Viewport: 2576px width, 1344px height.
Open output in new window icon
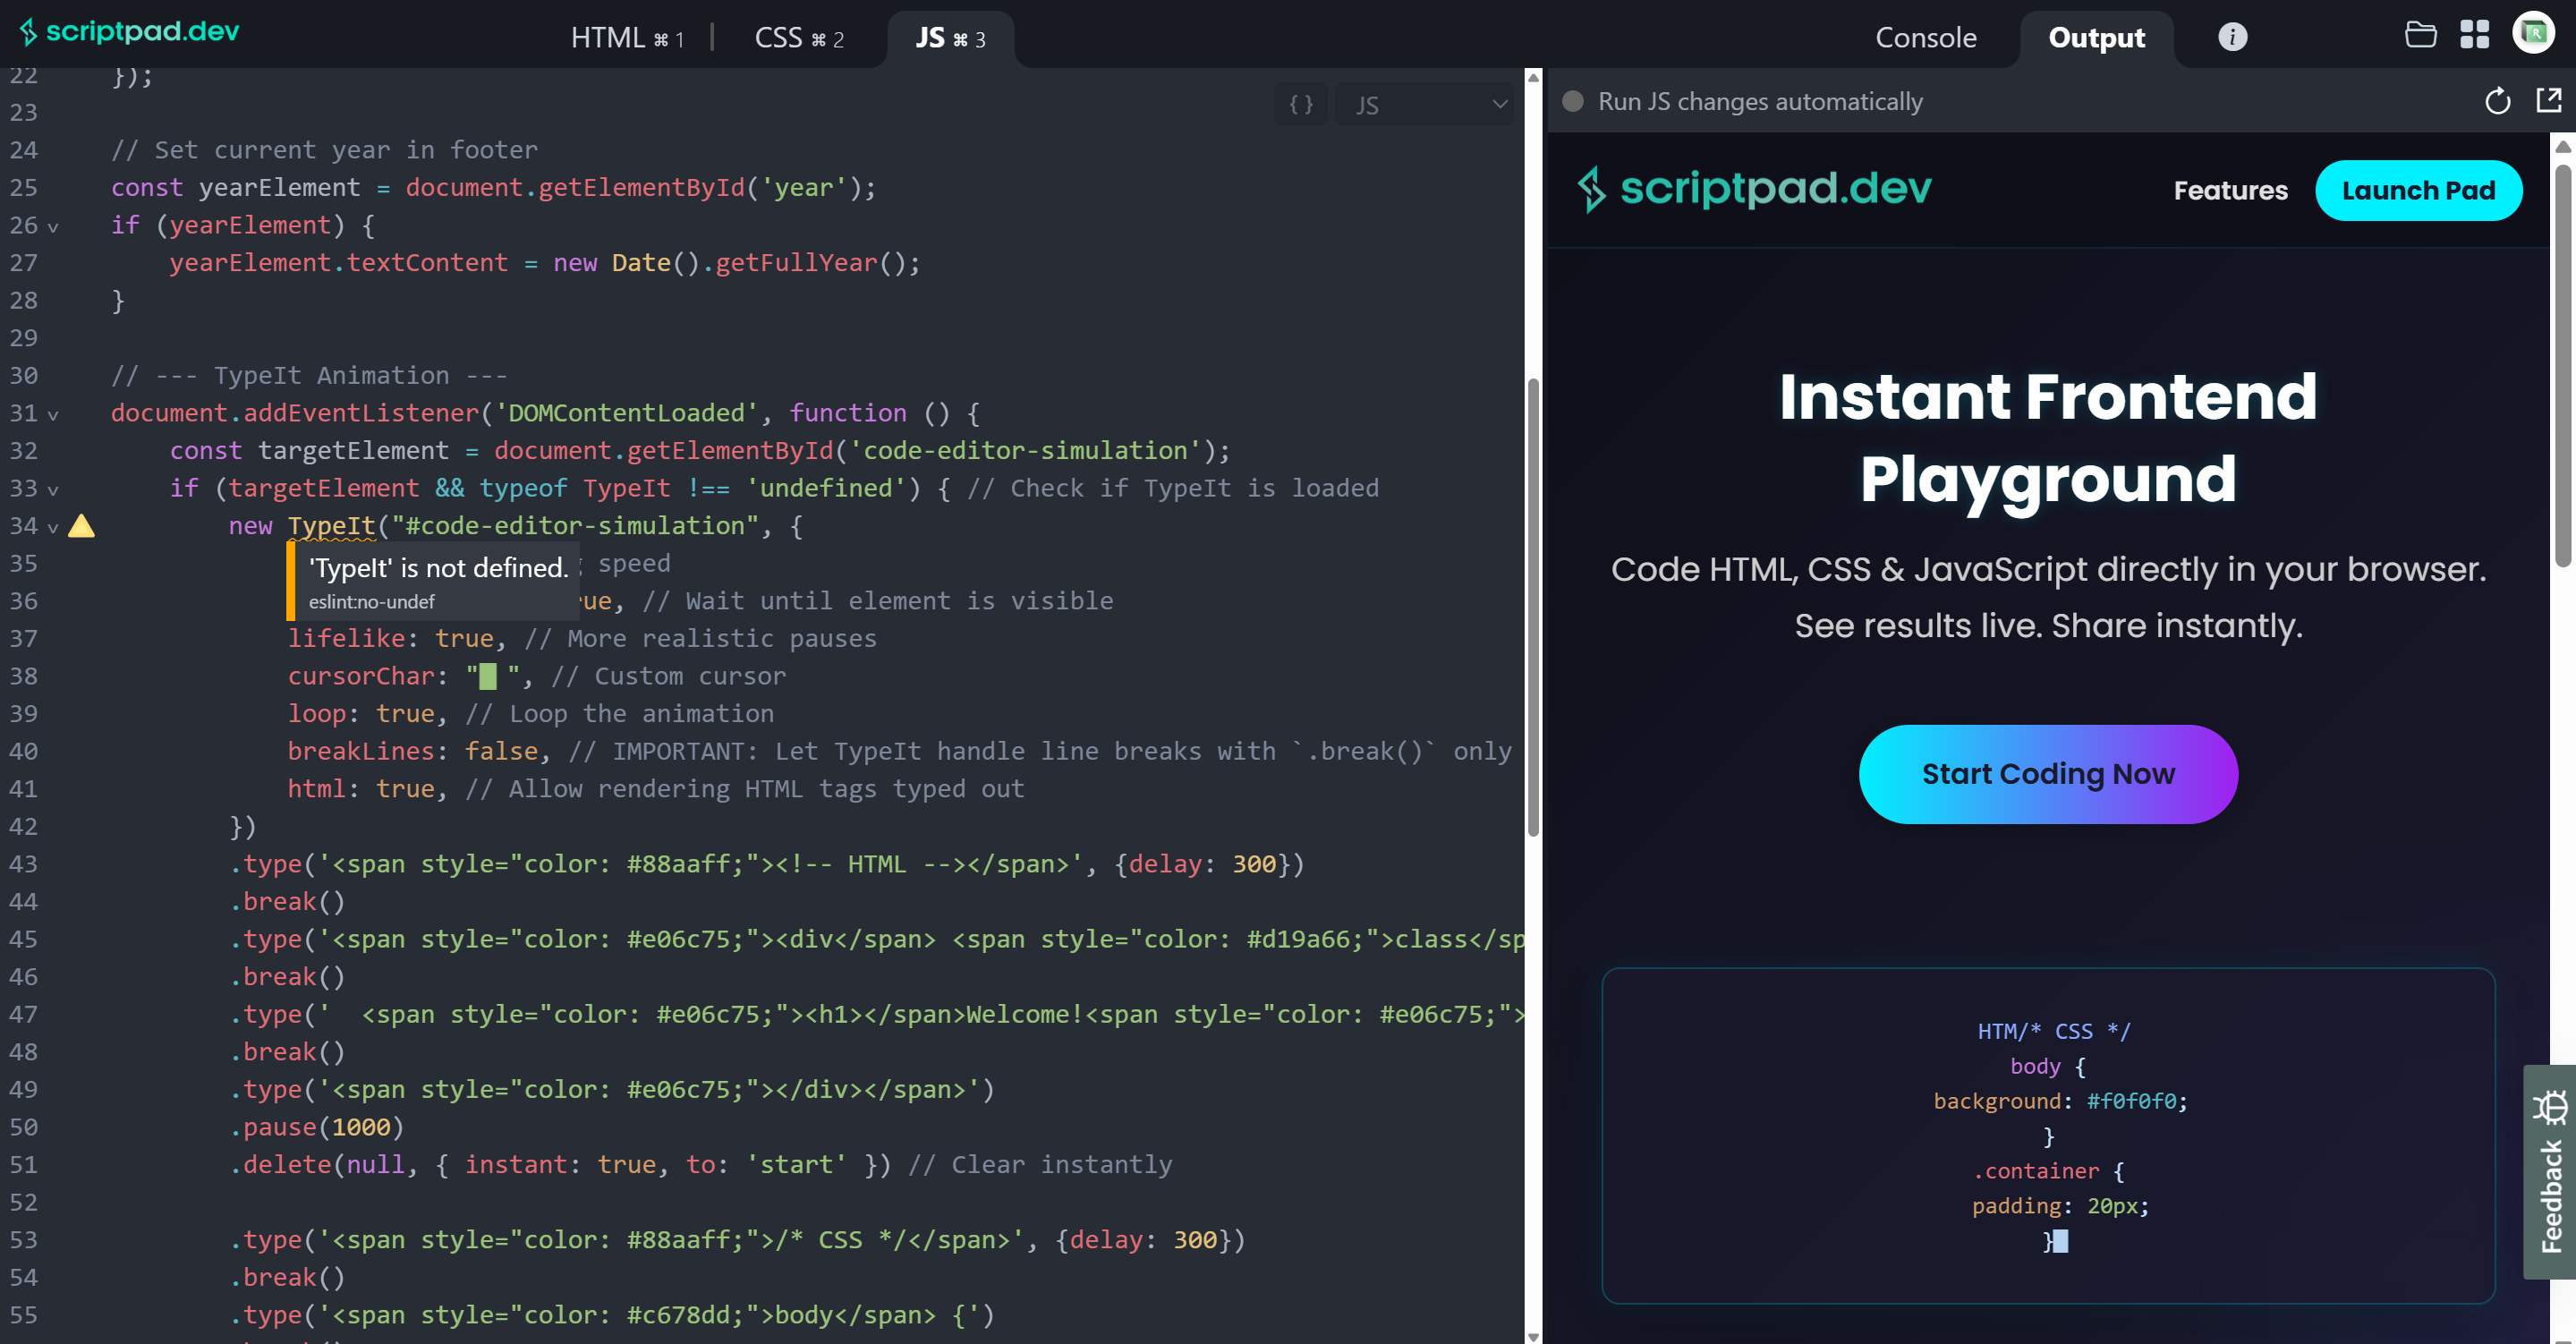pyautogui.click(x=2548, y=100)
